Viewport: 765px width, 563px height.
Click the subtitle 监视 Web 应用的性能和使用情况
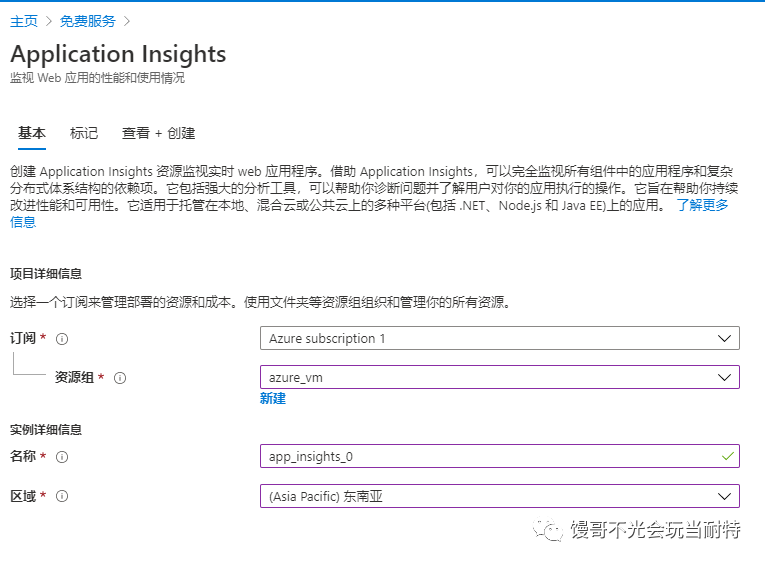98,78
